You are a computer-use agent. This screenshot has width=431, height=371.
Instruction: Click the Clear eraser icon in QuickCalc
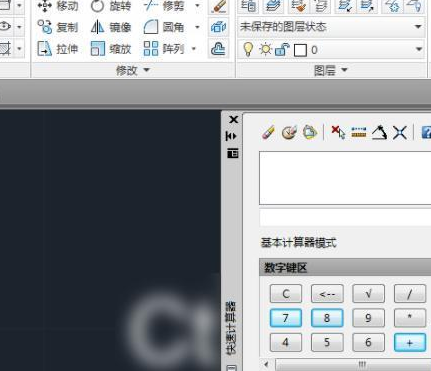[x=268, y=133]
